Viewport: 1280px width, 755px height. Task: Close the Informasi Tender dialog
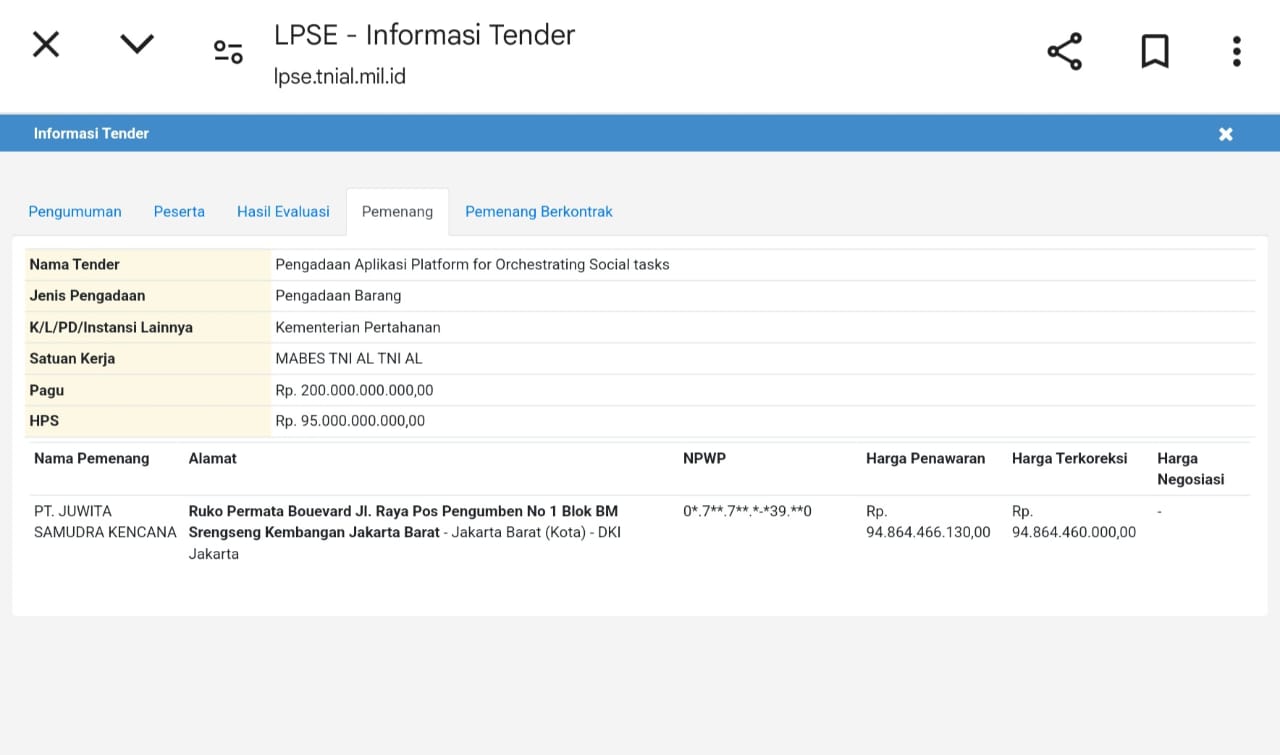click(1226, 134)
